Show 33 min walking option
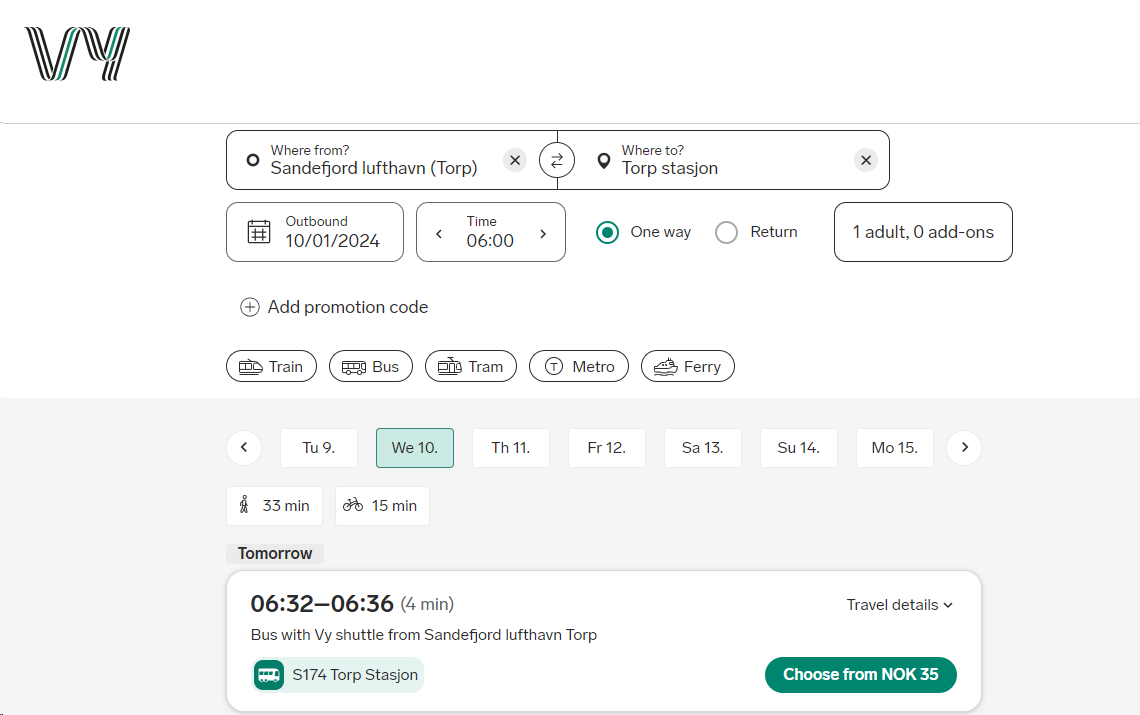Image resolution: width=1140 pixels, height=715 pixels. [274, 506]
